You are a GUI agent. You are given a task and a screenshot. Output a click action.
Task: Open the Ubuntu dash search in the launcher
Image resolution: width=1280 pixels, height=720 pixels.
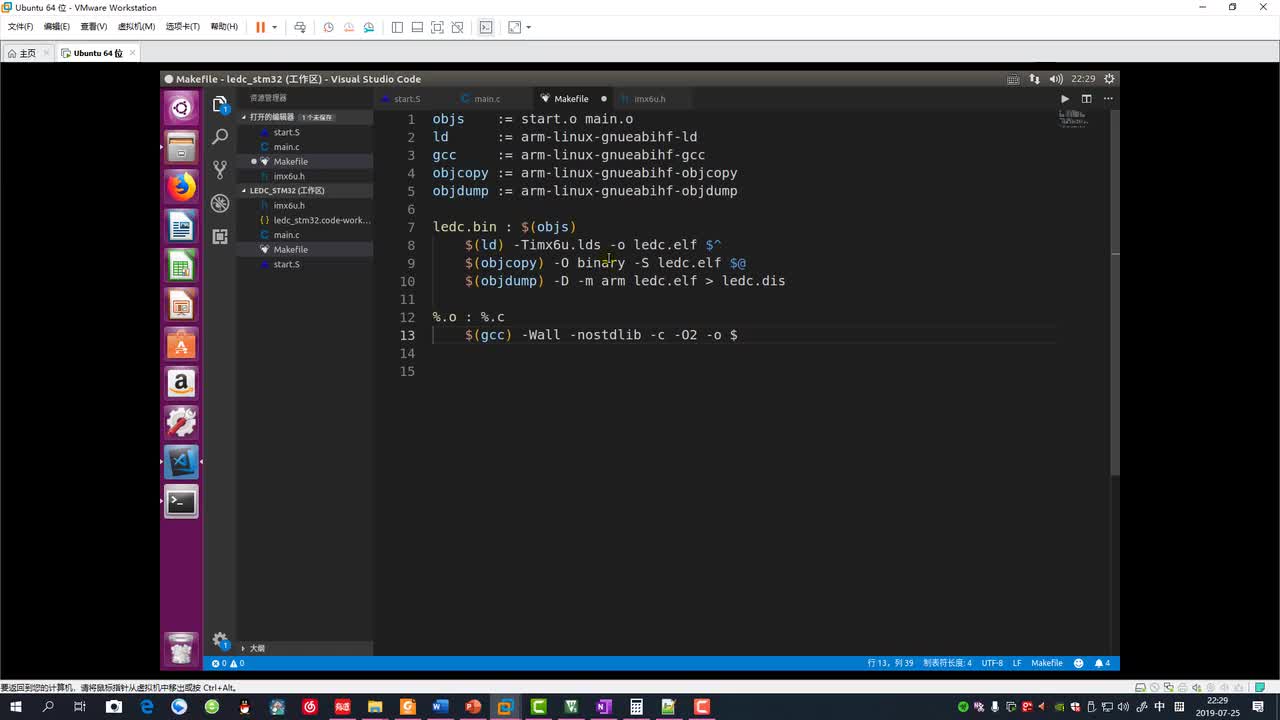tap(181, 108)
